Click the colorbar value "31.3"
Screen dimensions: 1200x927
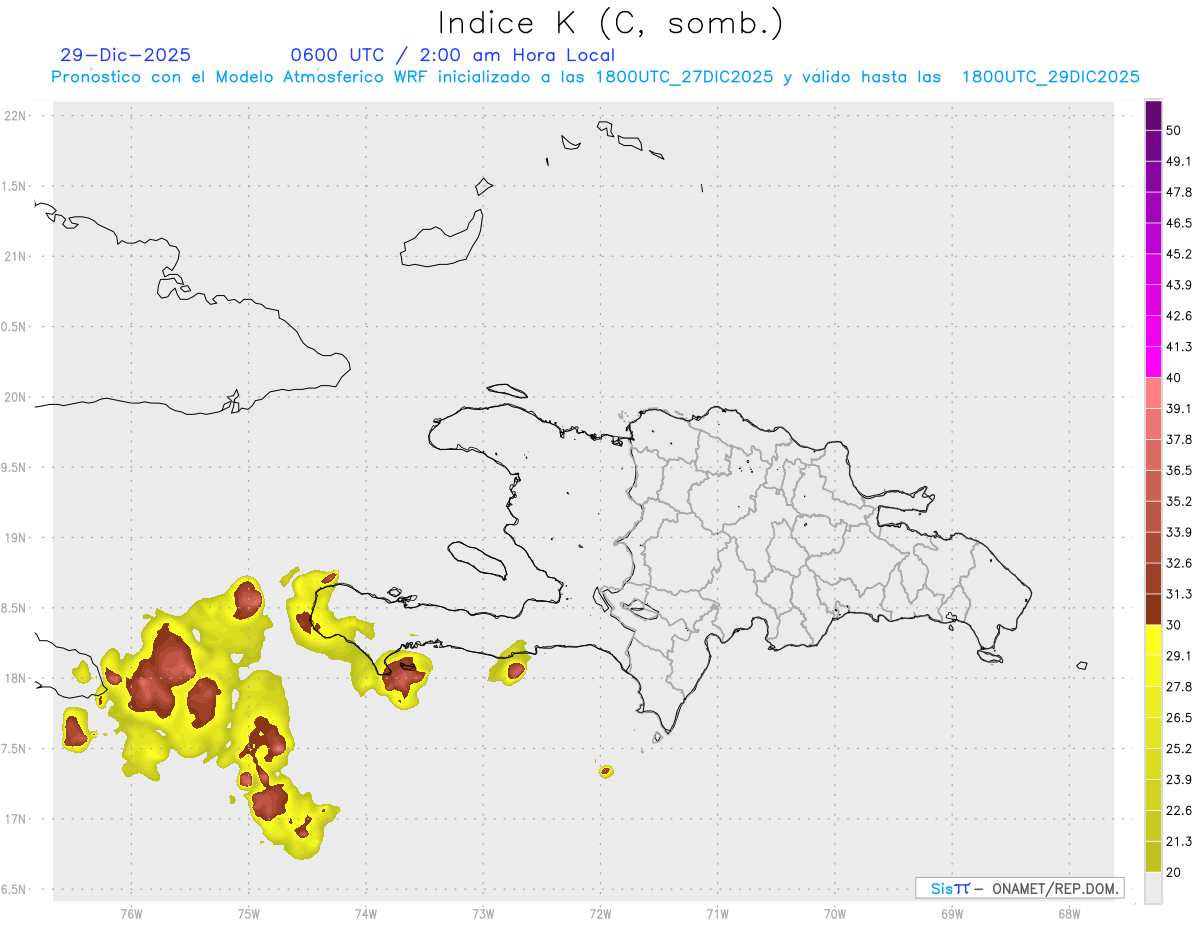[1179, 594]
